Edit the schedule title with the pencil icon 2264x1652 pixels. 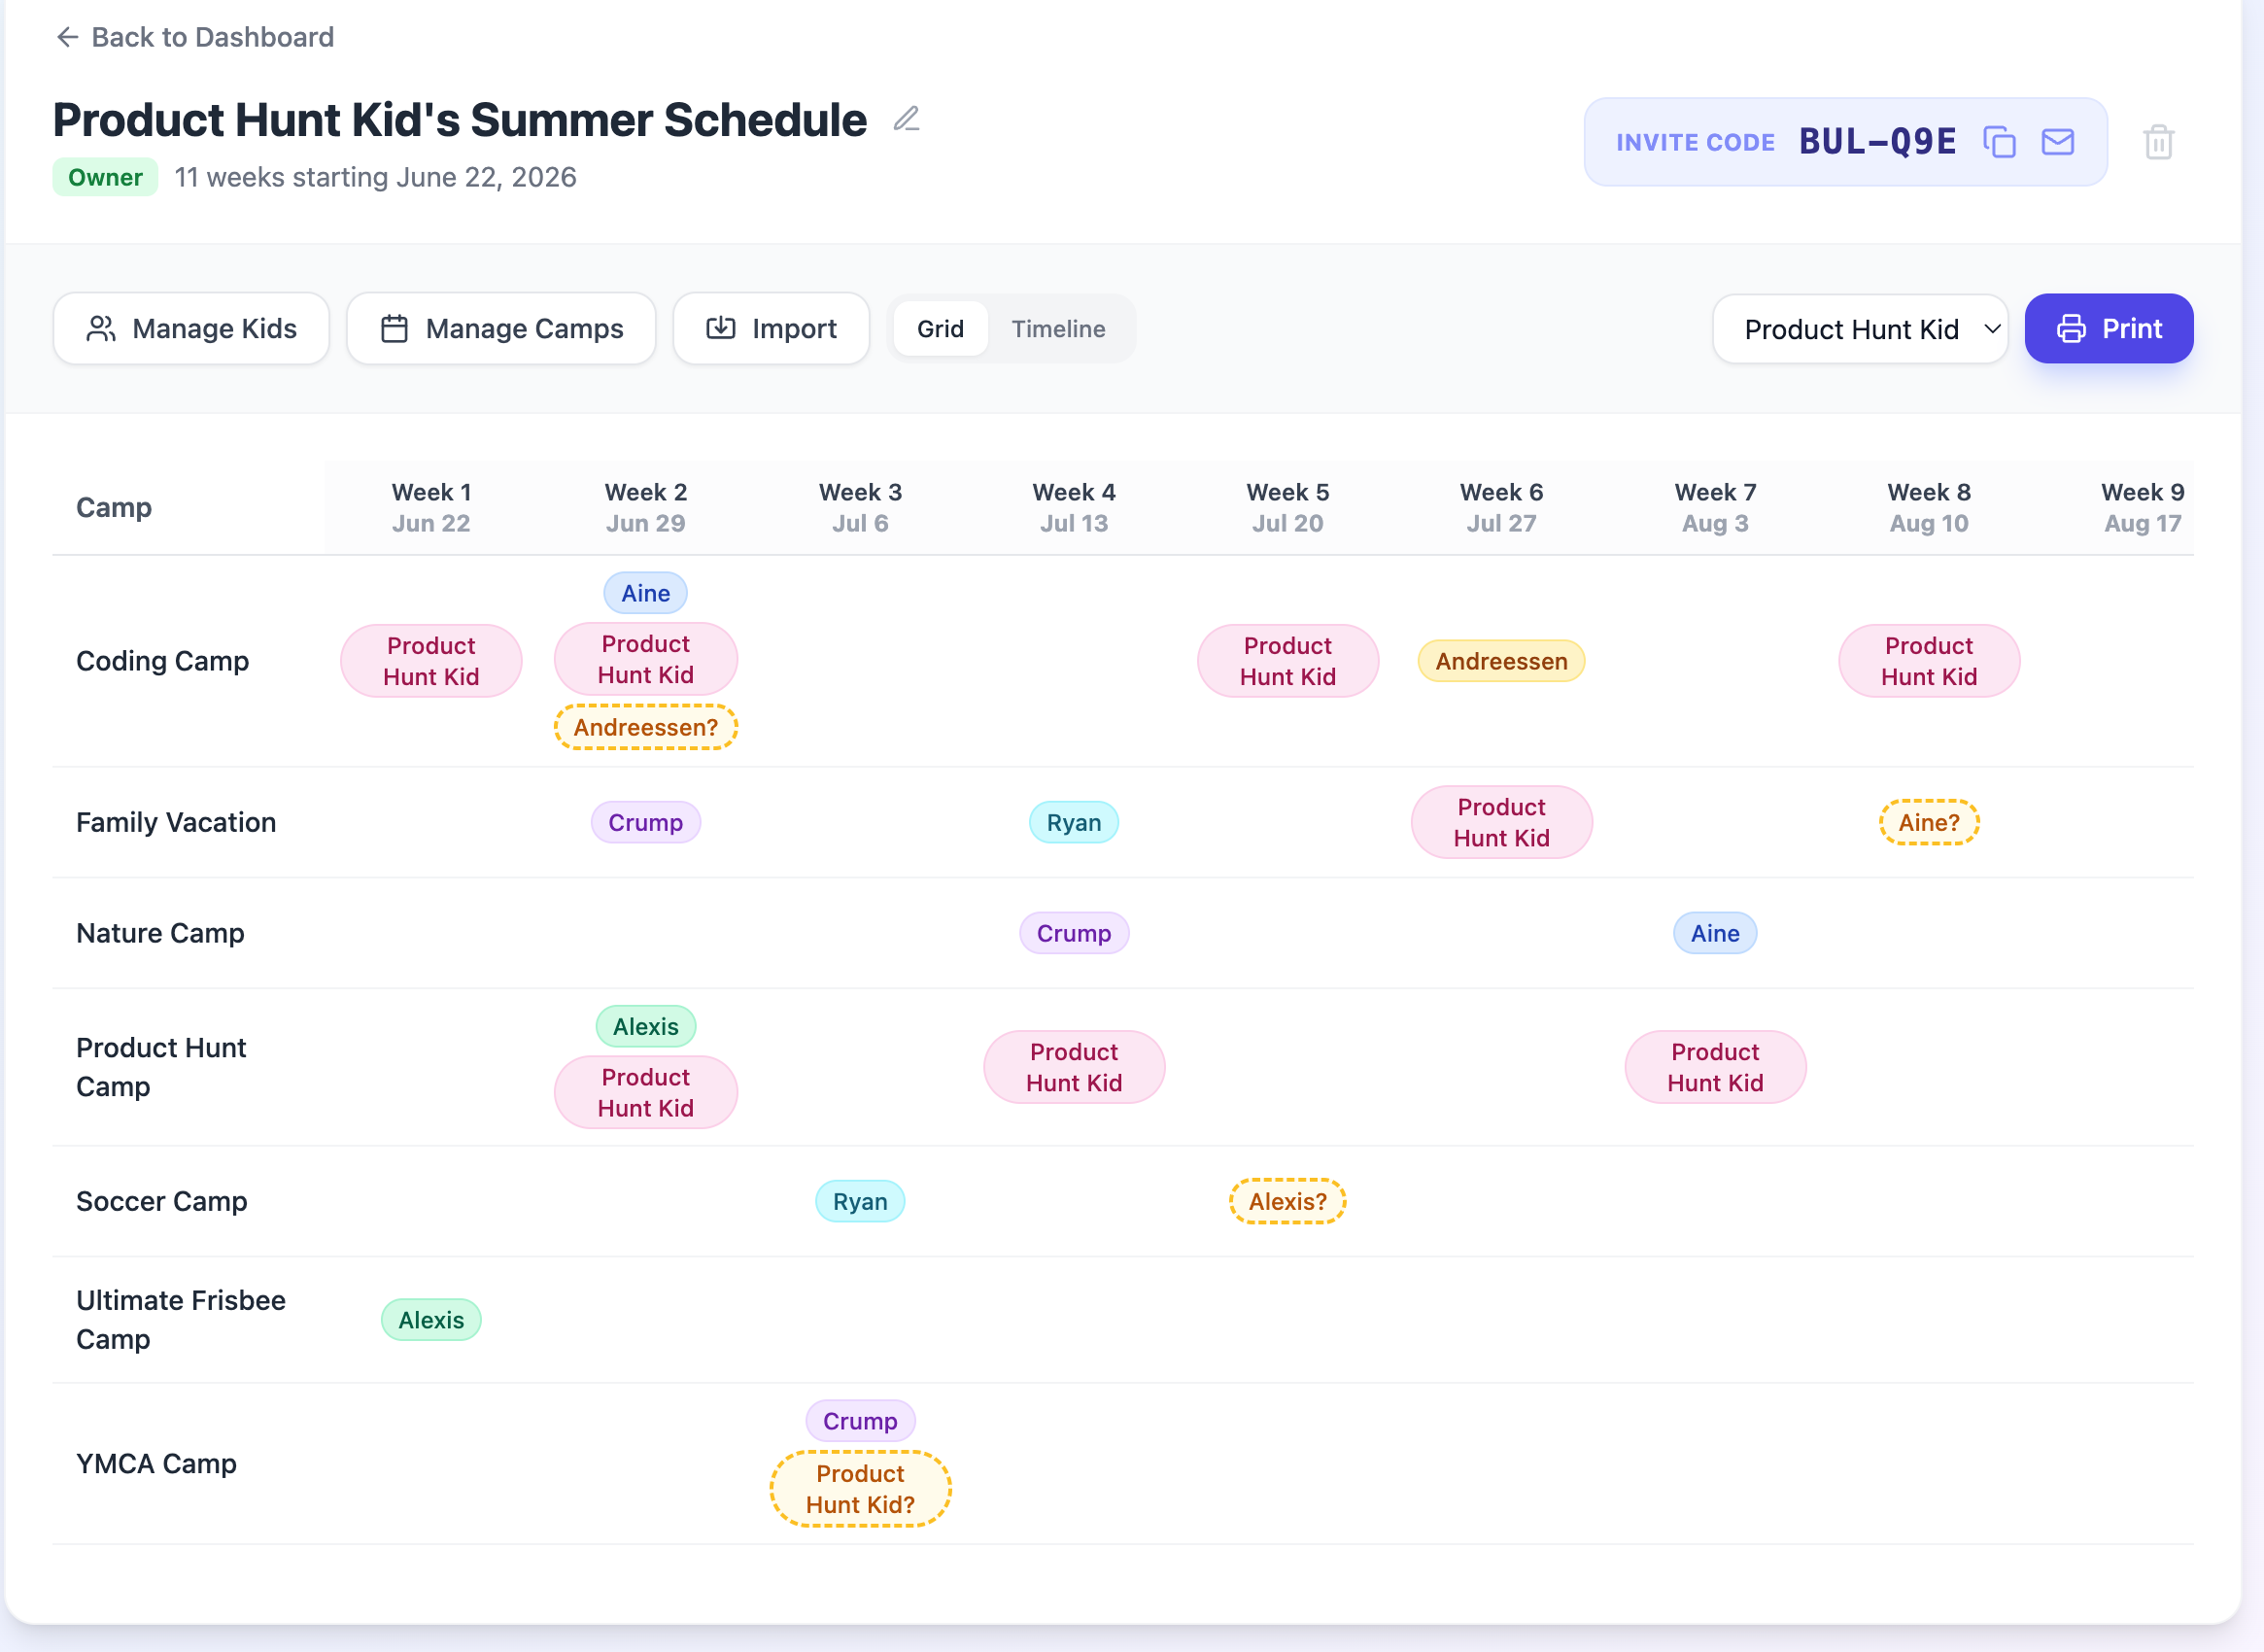(906, 119)
